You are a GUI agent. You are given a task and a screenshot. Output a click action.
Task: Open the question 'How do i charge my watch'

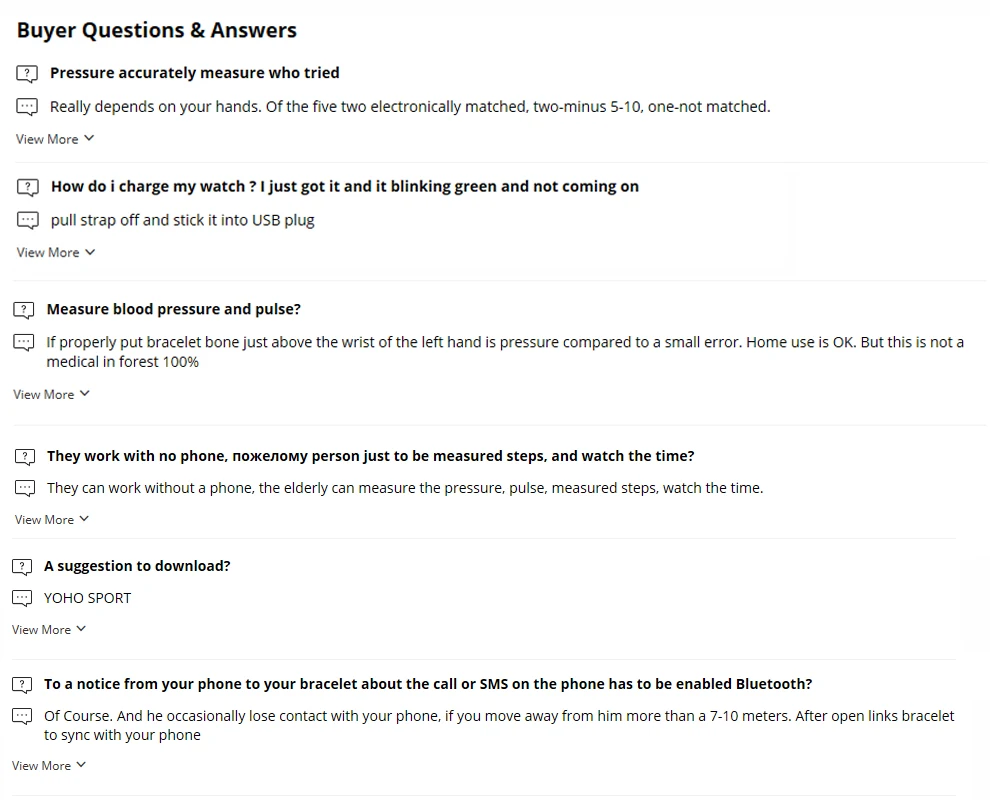pyautogui.click(x=345, y=187)
